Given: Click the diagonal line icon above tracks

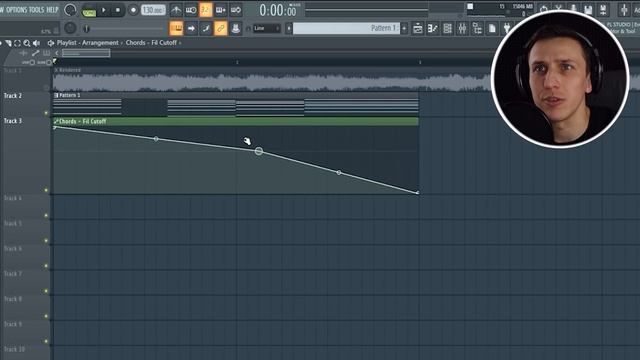Looking at the screenshot, I should [36, 53].
